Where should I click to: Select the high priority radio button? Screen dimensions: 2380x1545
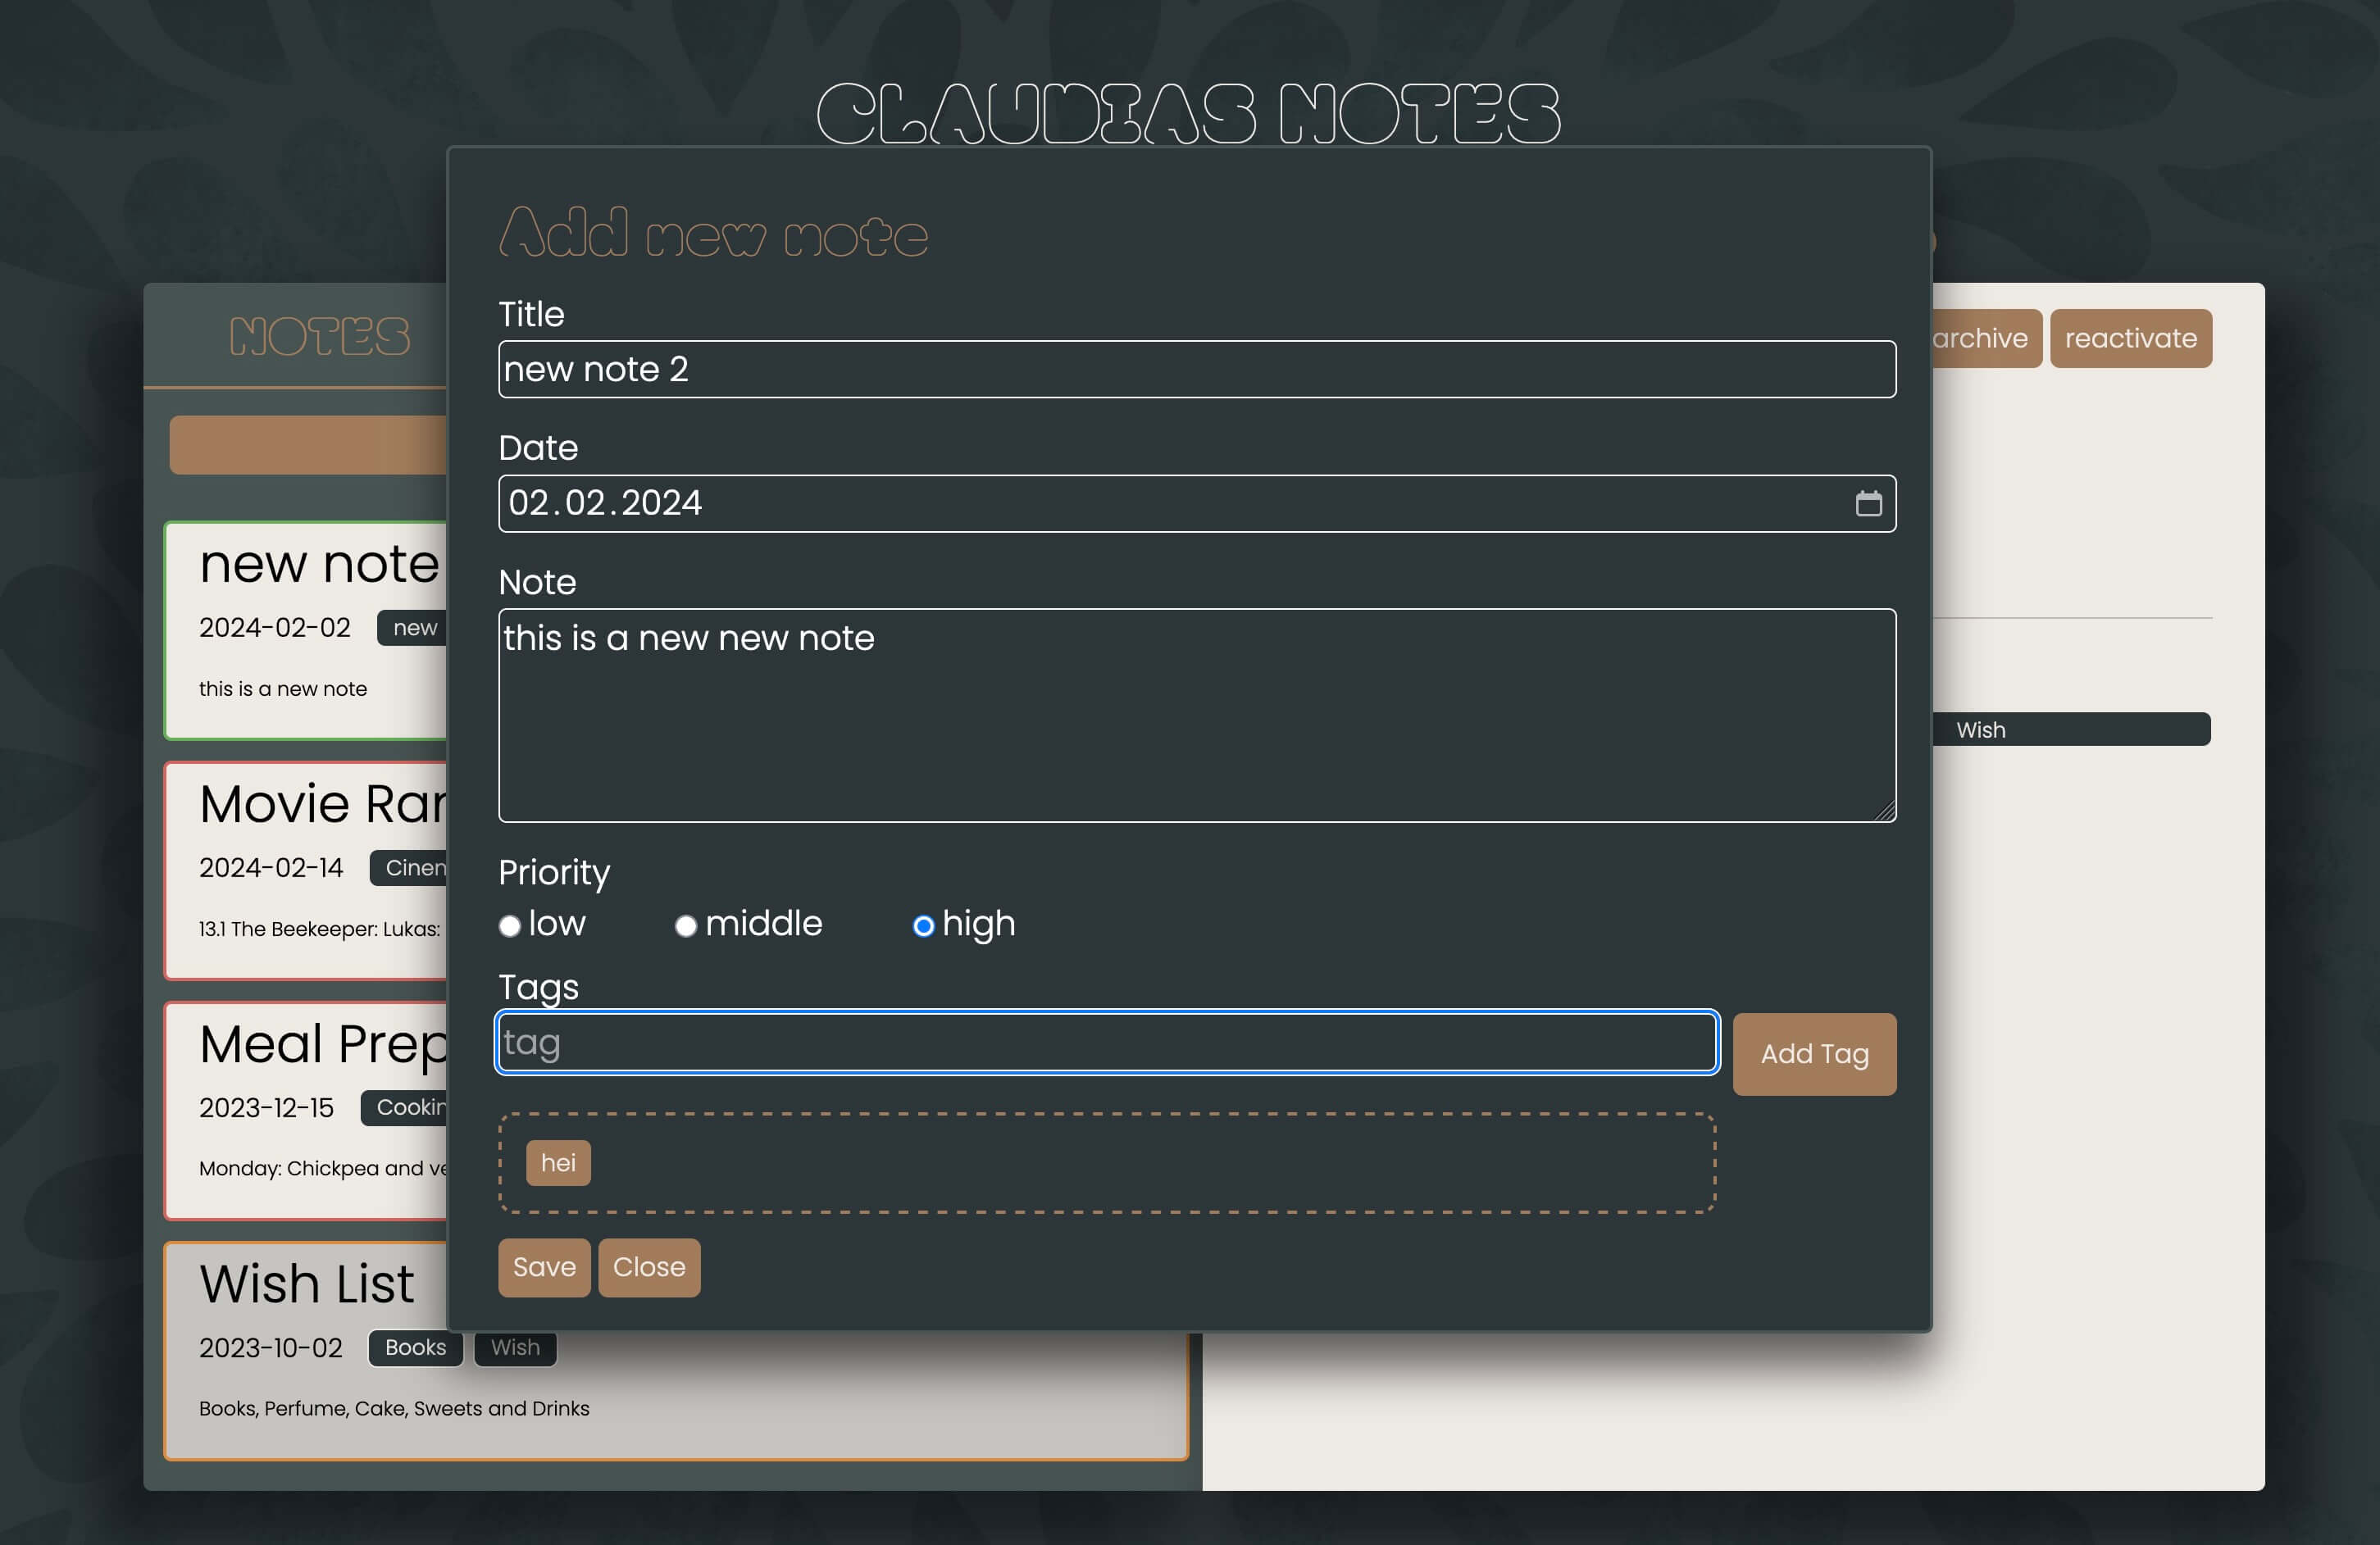pyautogui.click(x=923, y=926)
